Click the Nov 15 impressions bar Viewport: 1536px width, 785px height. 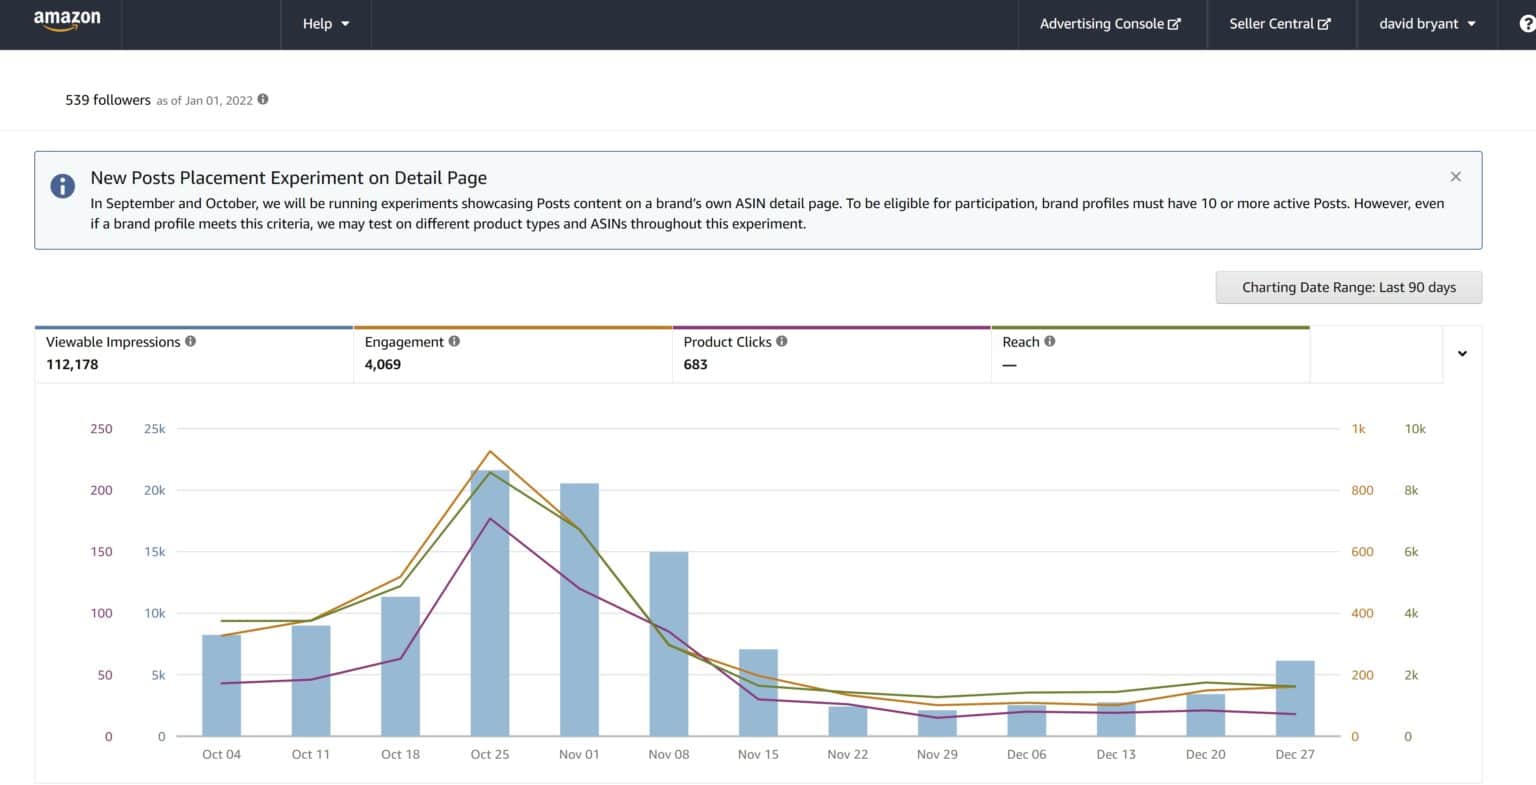pos(758,693)
